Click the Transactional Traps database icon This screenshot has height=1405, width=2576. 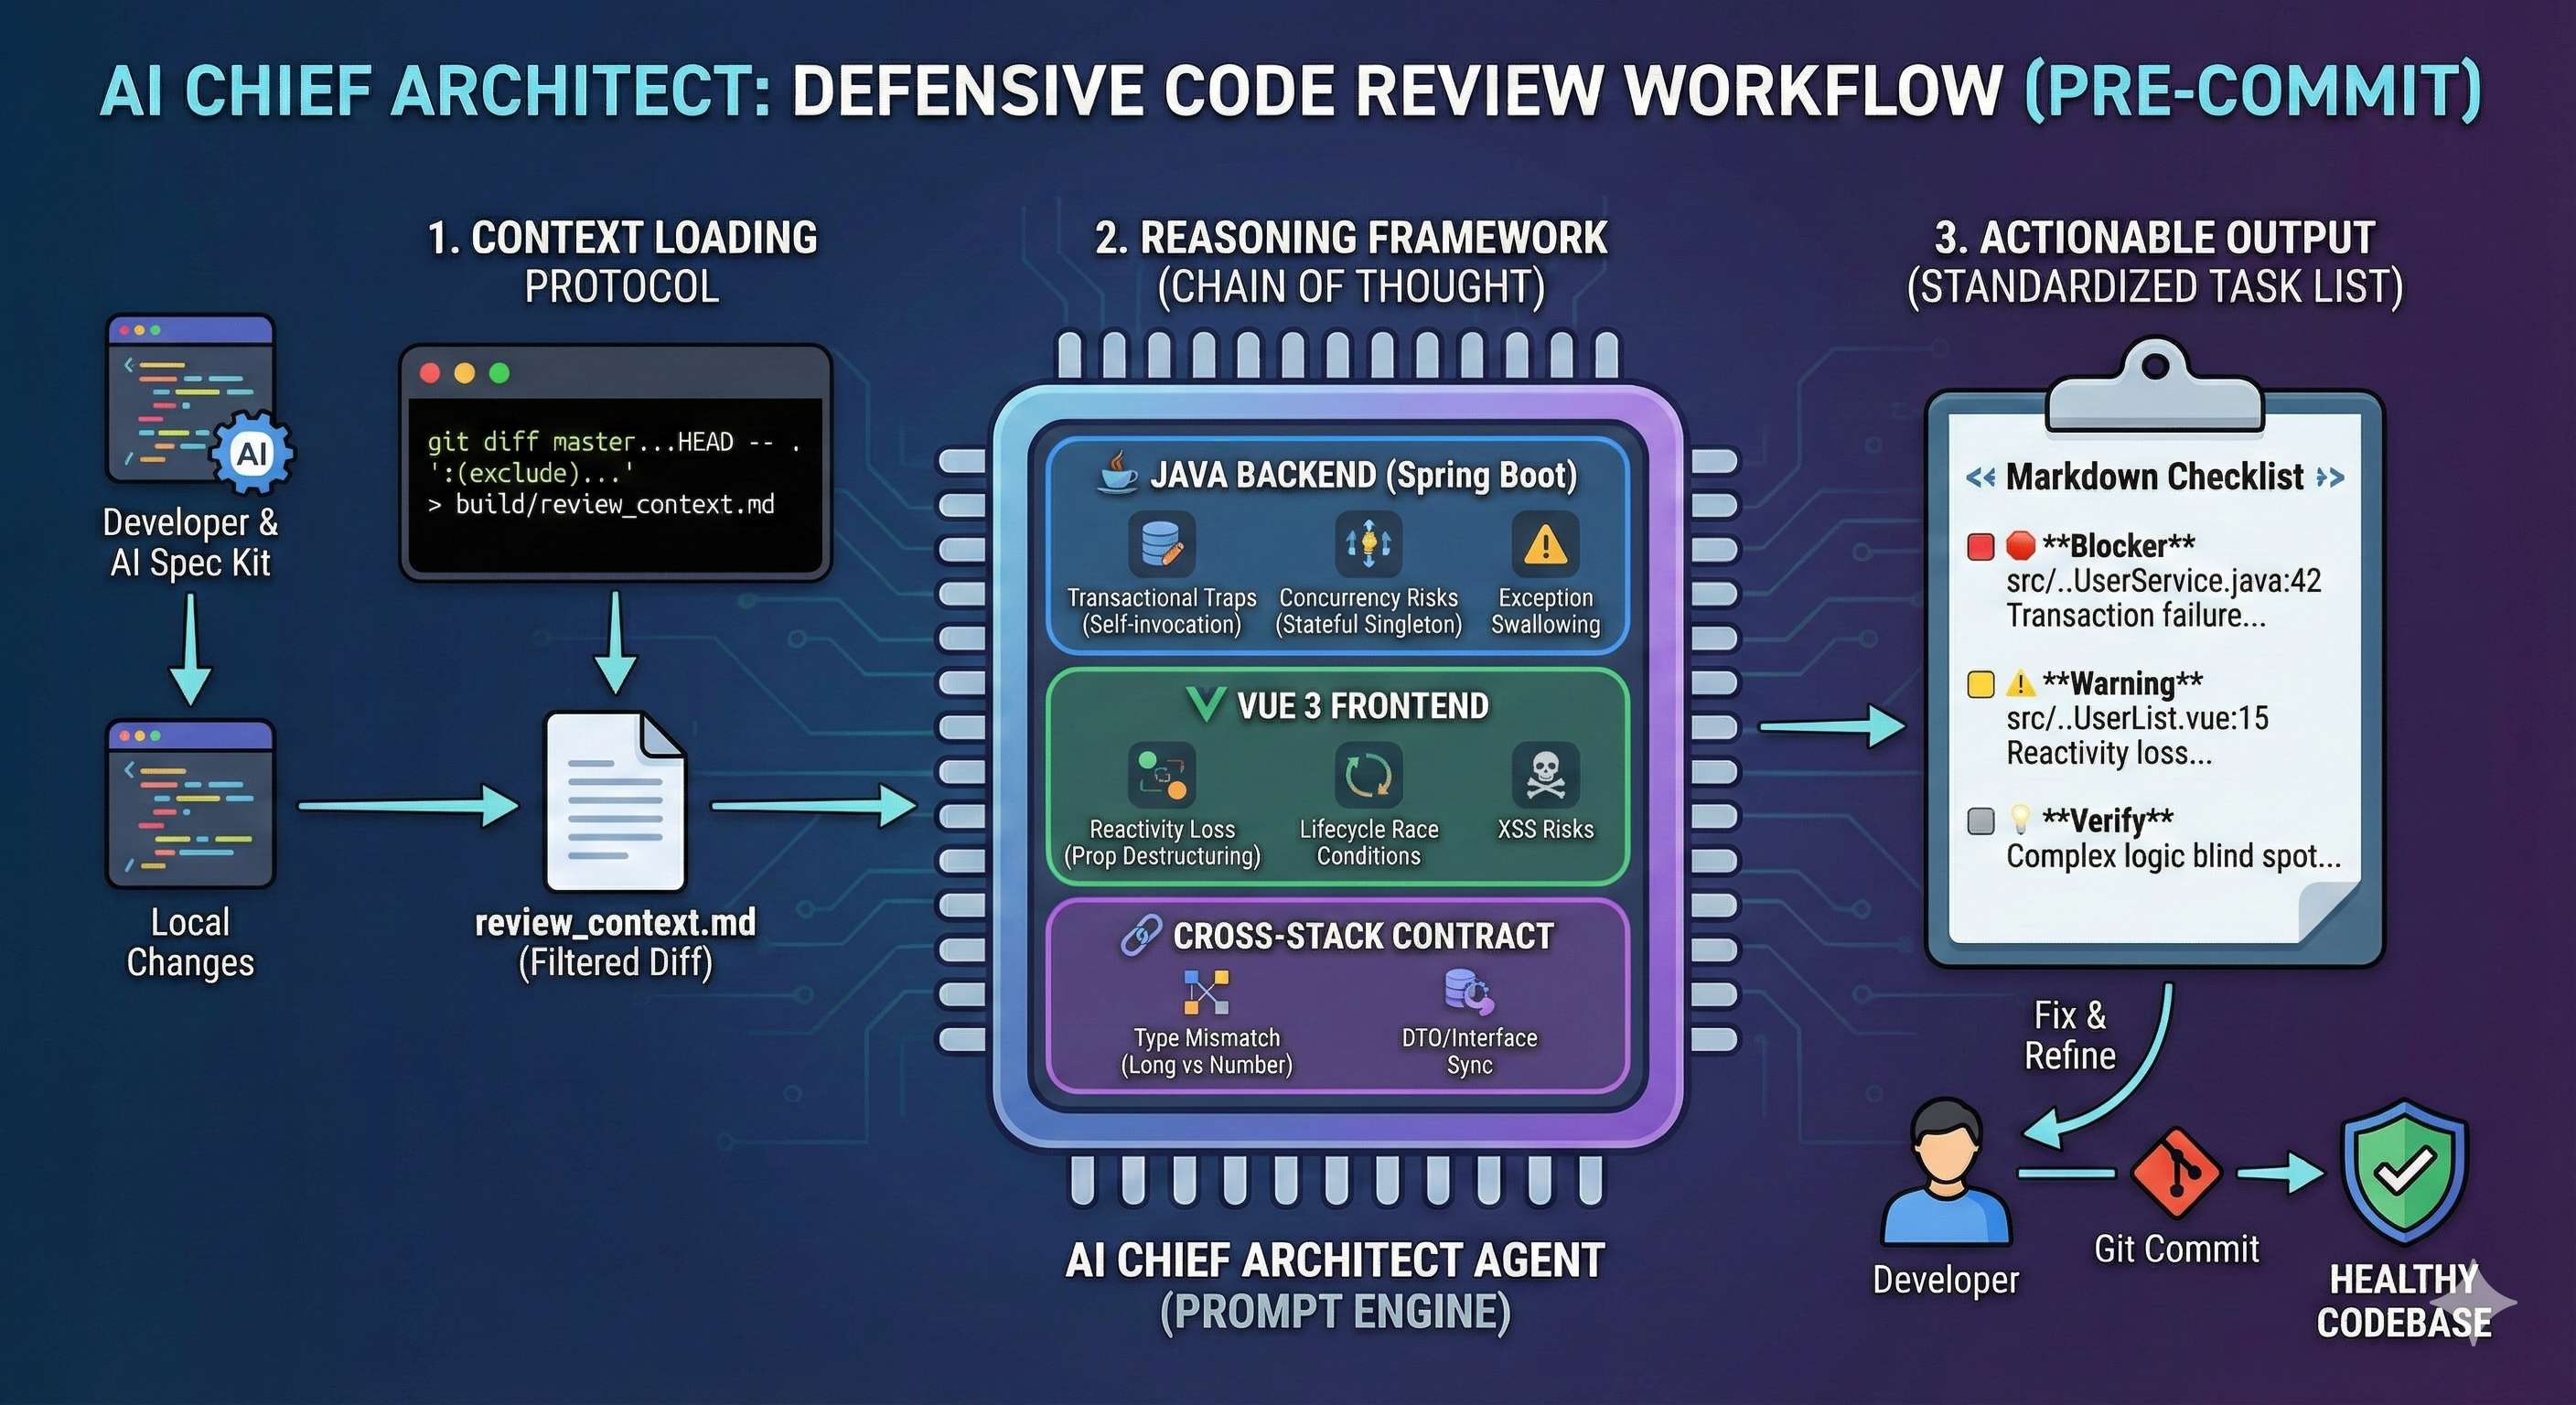tap(1161, 545)
